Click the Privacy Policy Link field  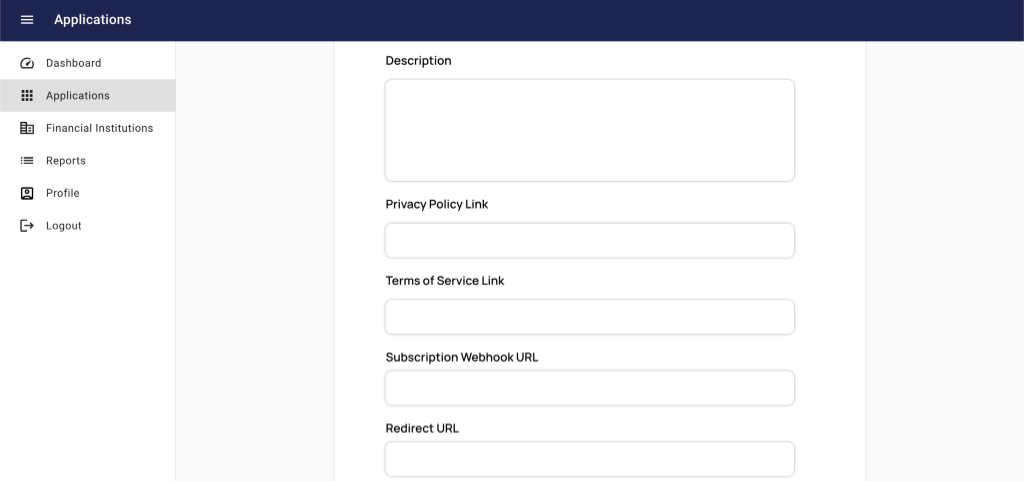point(590,241)
